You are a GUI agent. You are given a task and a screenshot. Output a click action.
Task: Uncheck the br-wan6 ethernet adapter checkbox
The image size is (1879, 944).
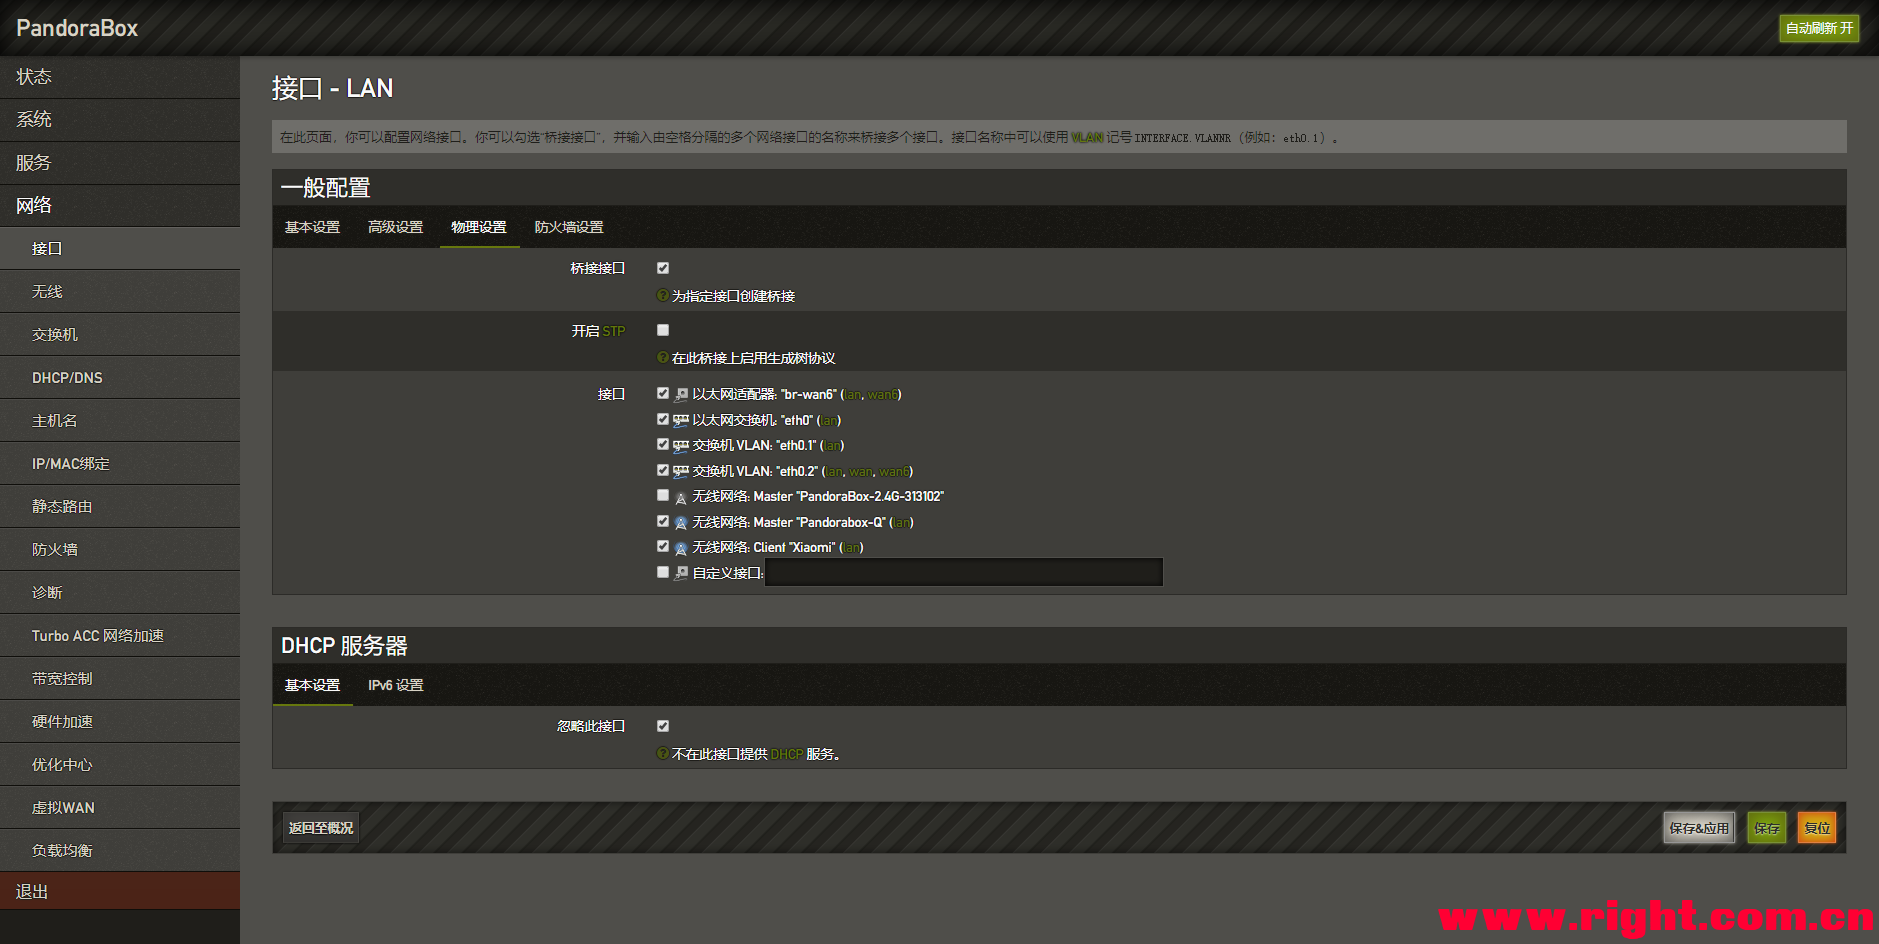[x=663, y=393]
